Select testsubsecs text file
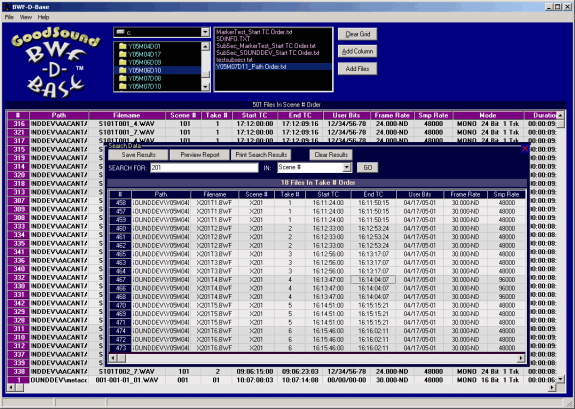 pyautogui.click(x=234, y=60)
